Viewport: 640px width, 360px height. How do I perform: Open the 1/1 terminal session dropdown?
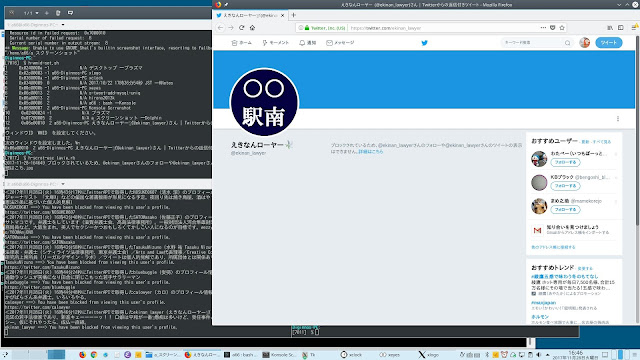coord(31,13)
